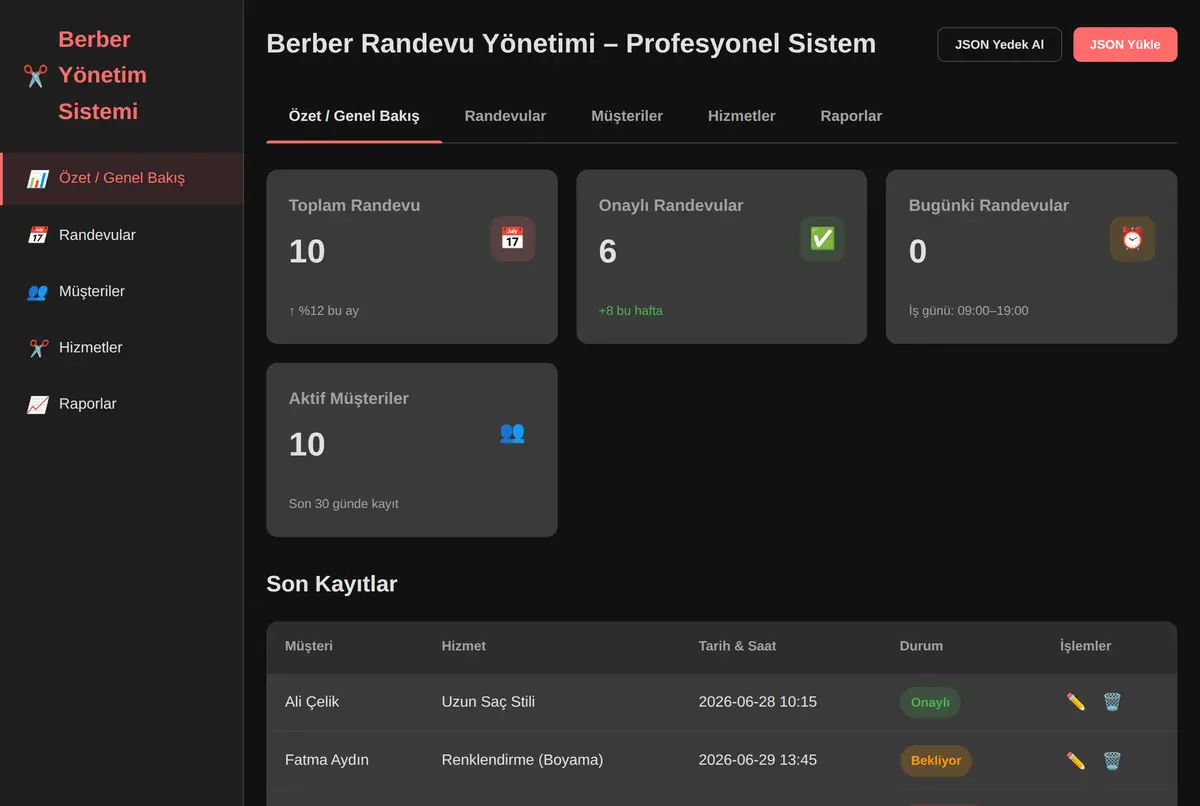This screenshot has width=1200, height=806.
Task: Click the scissors icon beside Hizmetler in sidebar
Action: pos(38,348)
